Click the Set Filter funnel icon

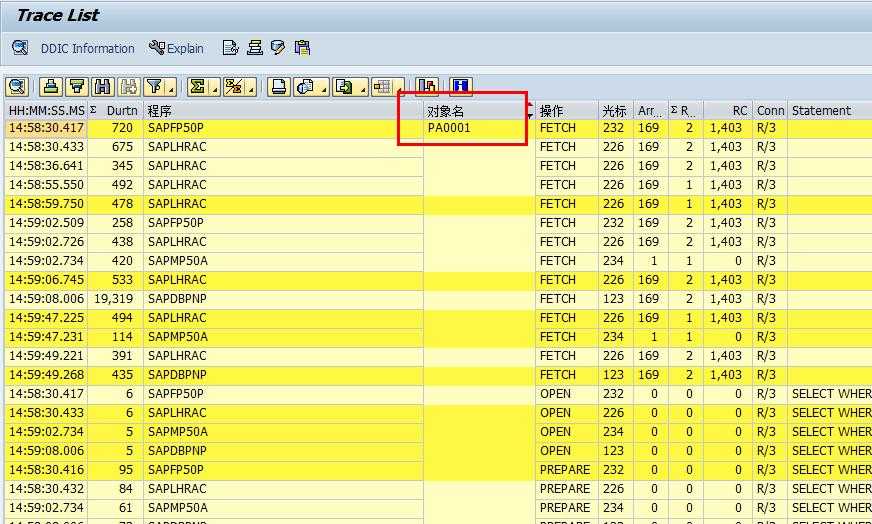coord(155,87)
